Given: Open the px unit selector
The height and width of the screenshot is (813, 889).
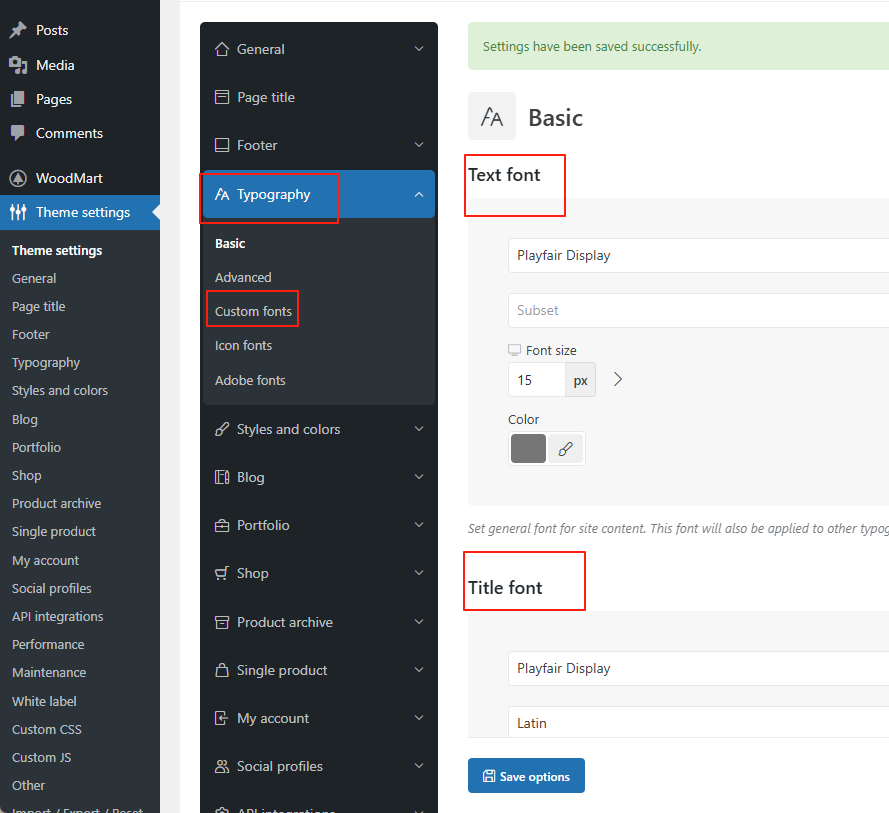Looking at the screenshot, I should [x=580, y=380].
